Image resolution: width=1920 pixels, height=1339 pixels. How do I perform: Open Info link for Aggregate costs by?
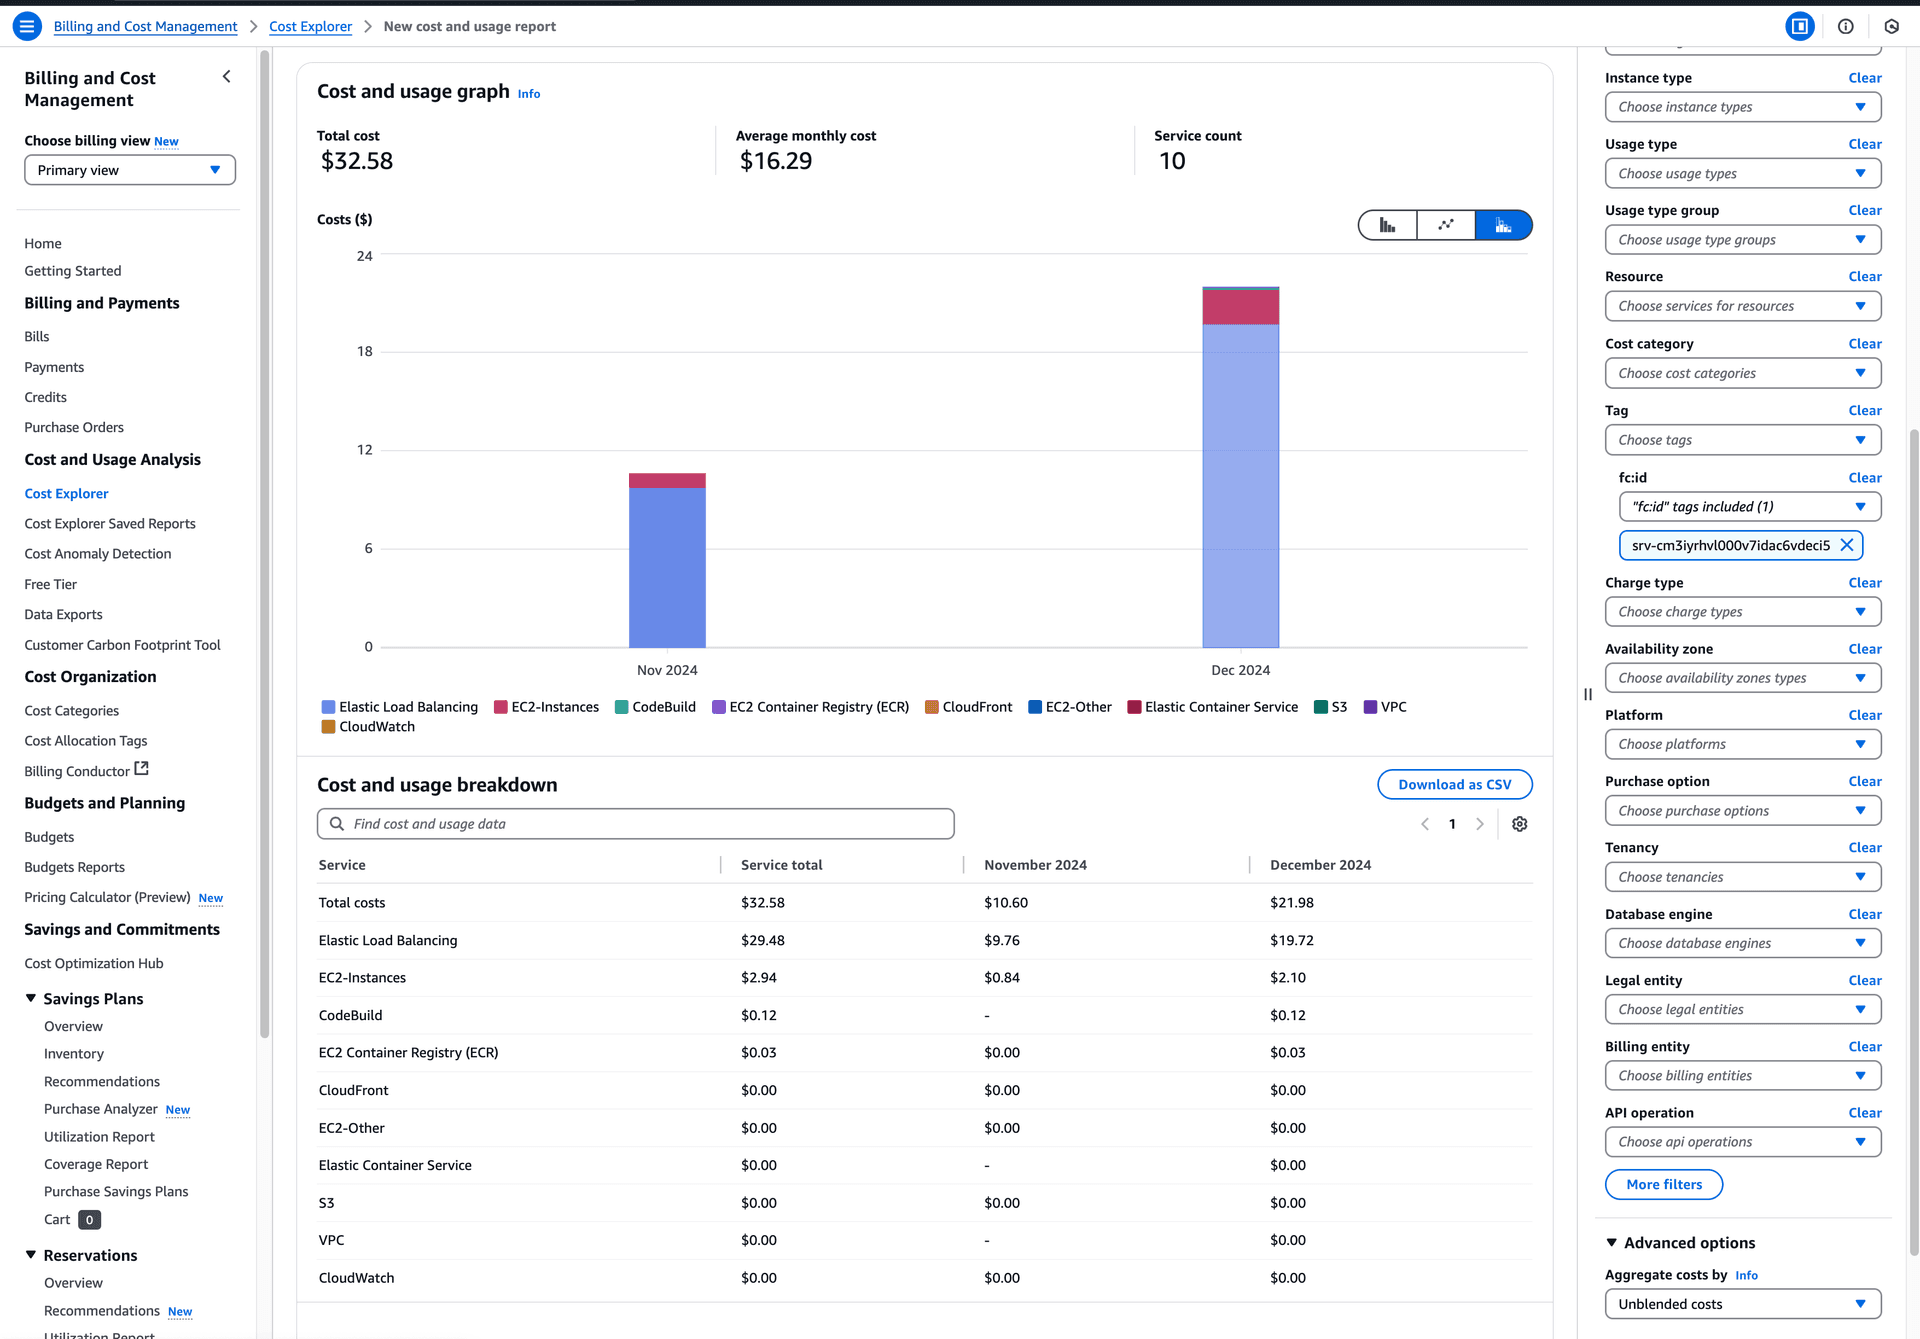[x=1747, y=1275]
